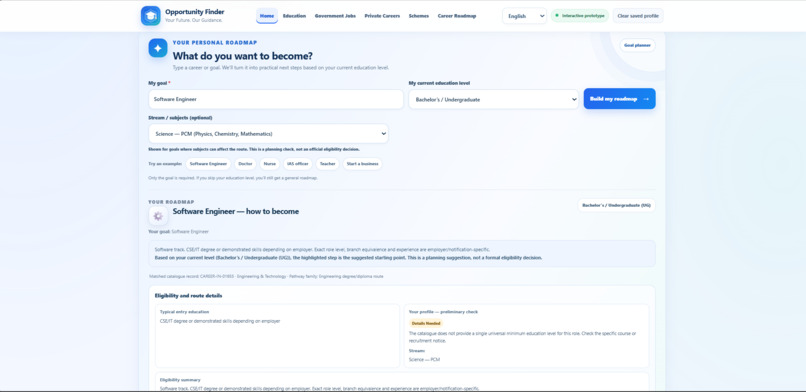Choose the IAS officer example chip
The height and width of the screenshot is (392, 806).
(x=298, y=164)
